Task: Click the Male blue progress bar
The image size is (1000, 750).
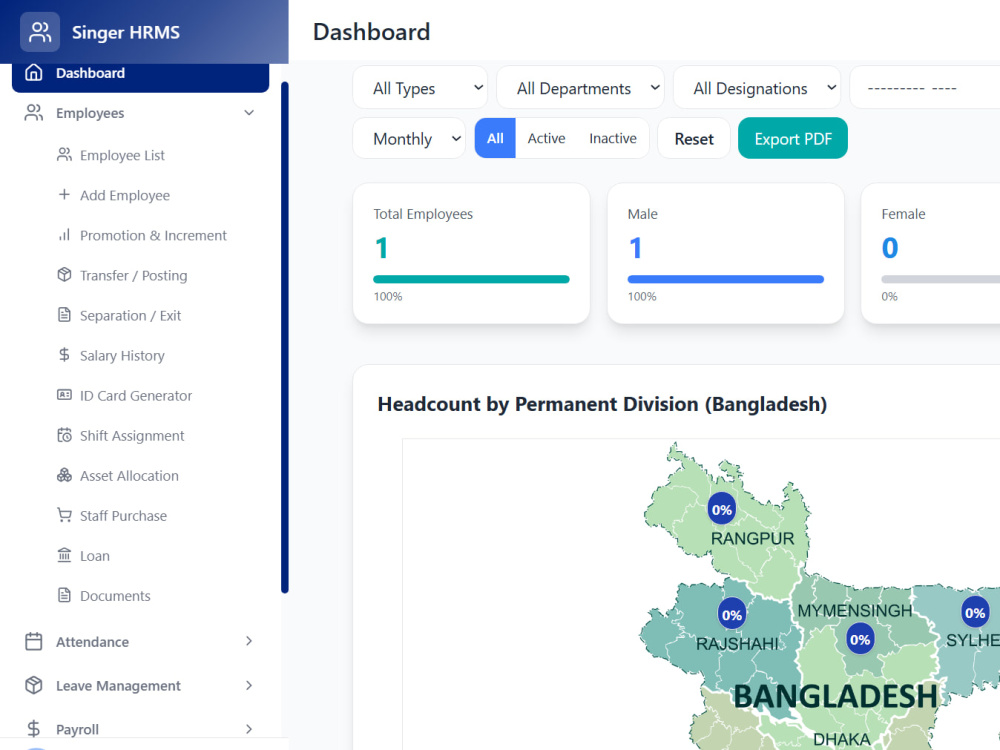Action: pyautogui.click(x=726, y=279)
